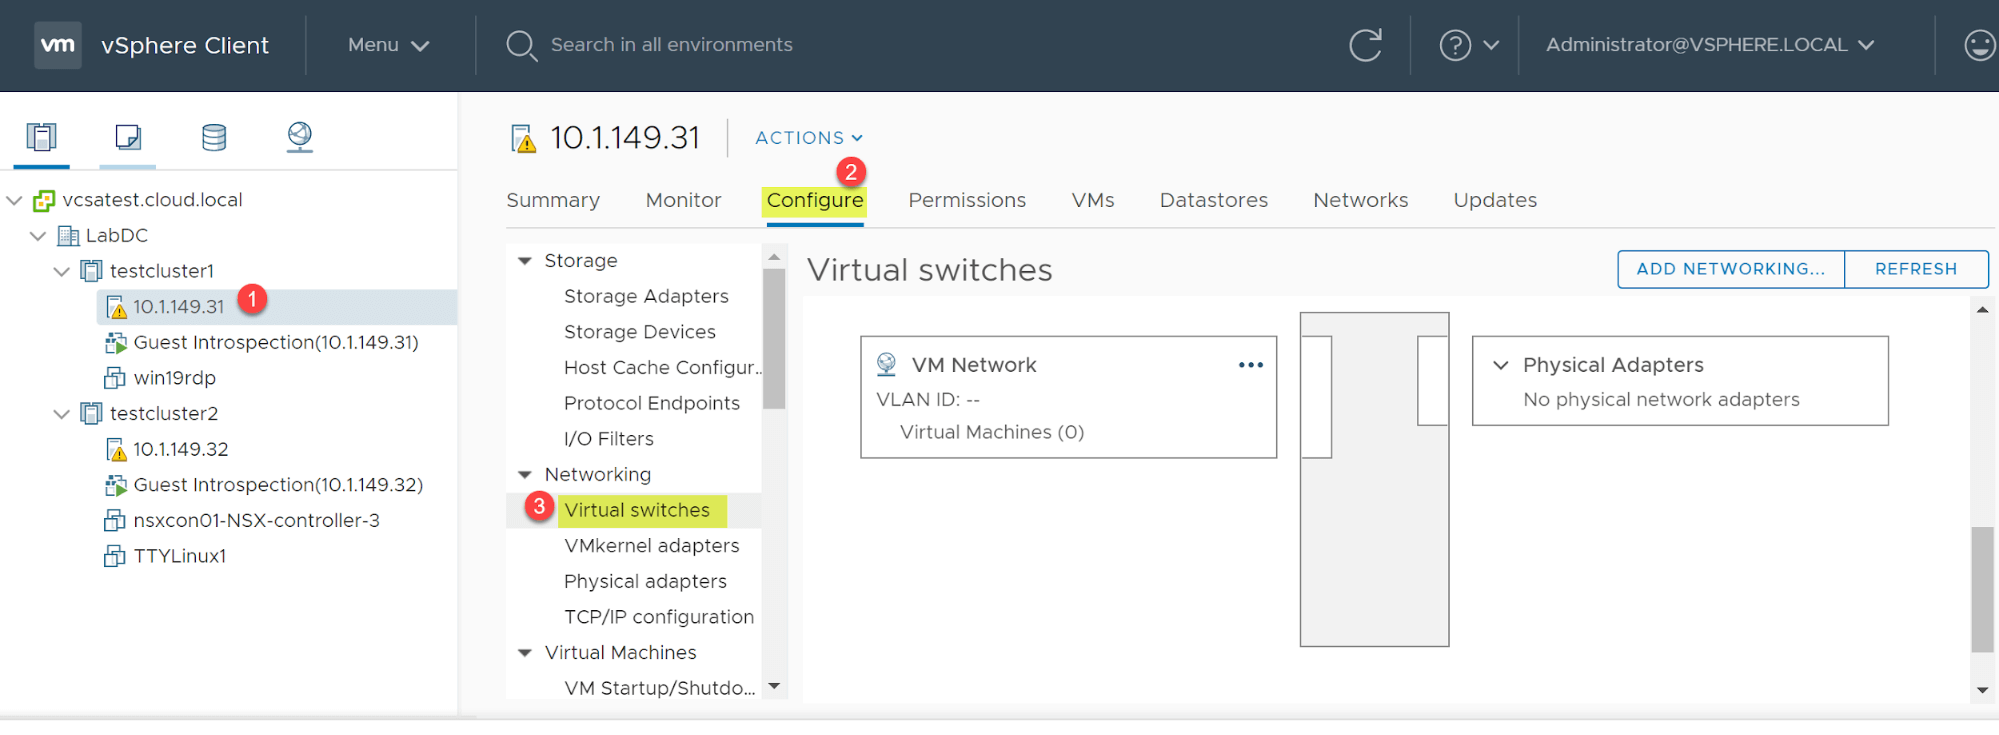Click the ADD NETWORKING... button
1999x735 pixels.
(1731, 269)
